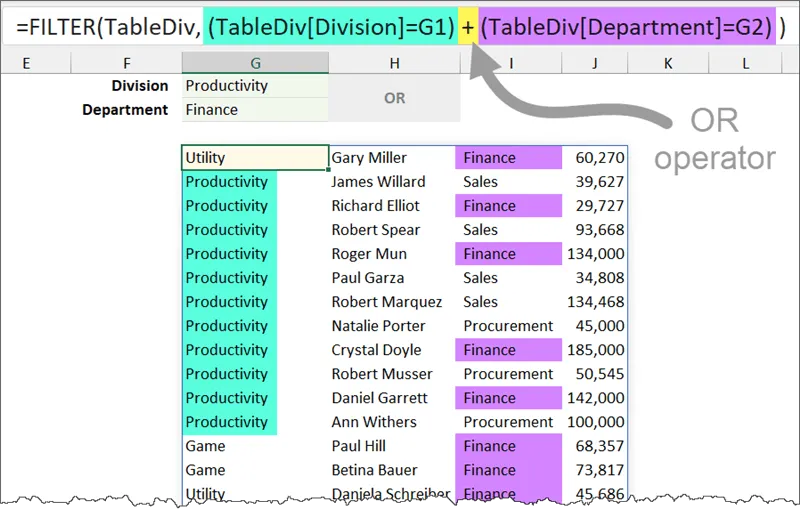Viewport: 800px width, 509px height.
Task: Select column H header
Action: click(x=394, y=63)
